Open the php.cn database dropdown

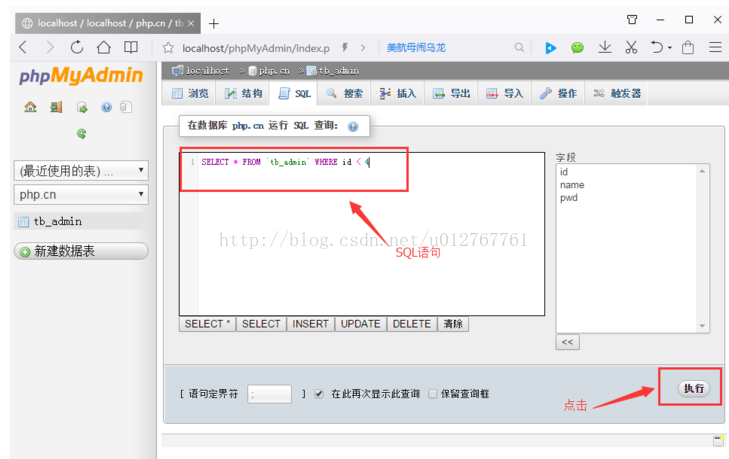[x=81, y=194]
